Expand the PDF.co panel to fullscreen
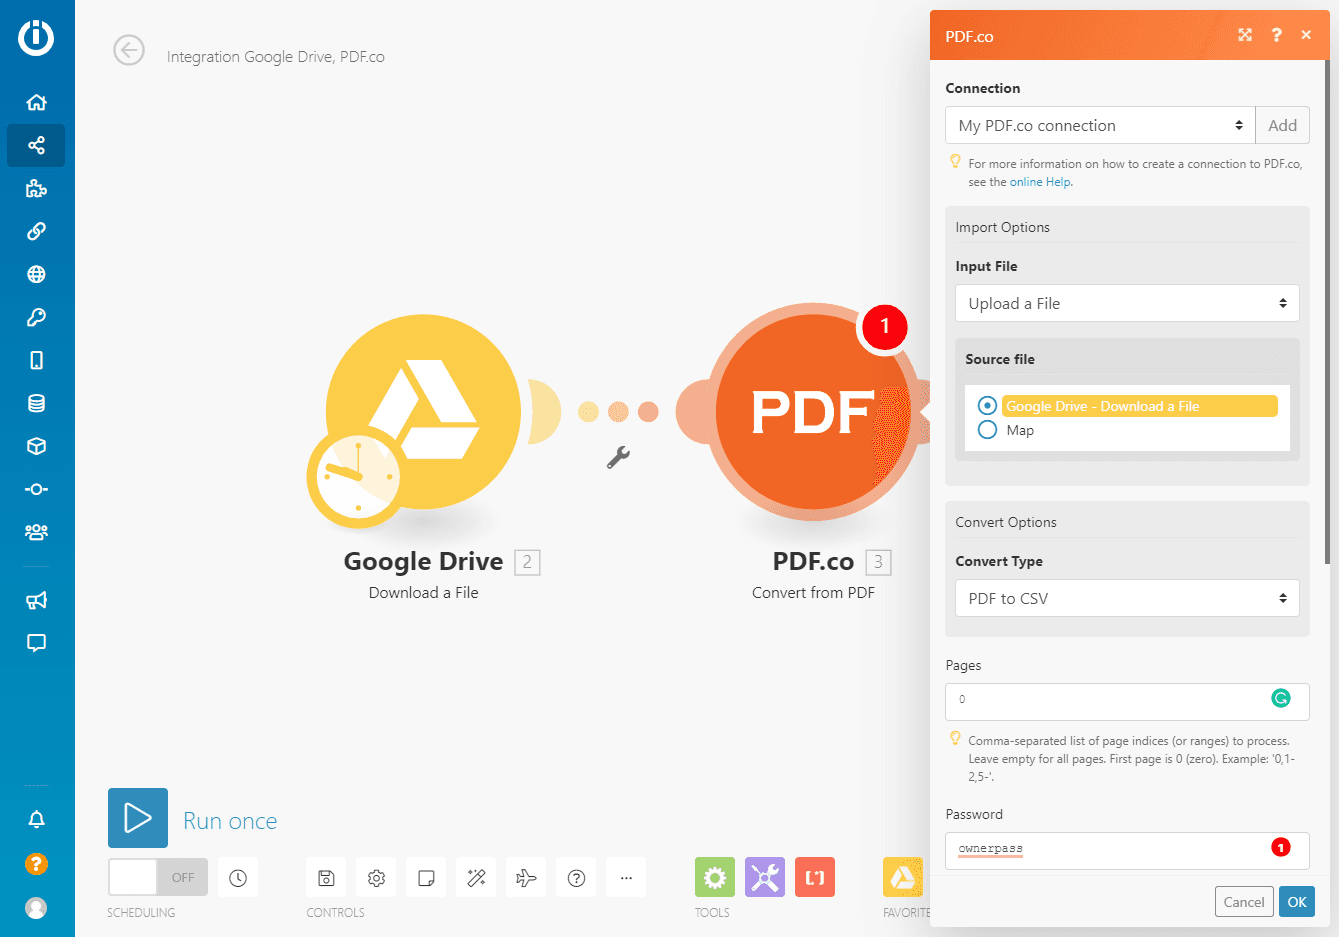Image resolution: width=1339 pixels, height=937 pixels. pos(1245,35)
